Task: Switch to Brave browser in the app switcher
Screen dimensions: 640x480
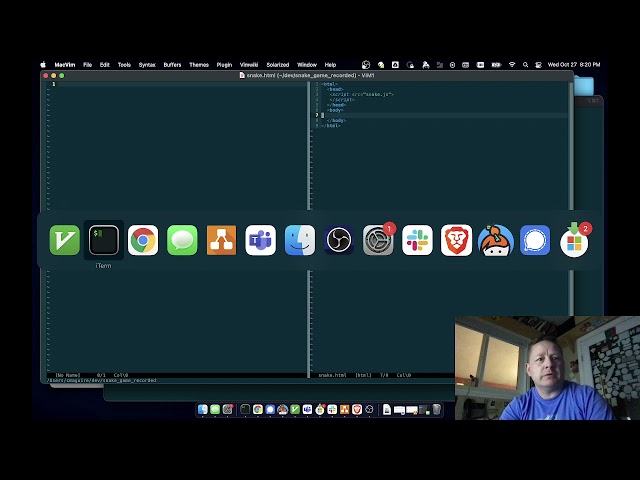Action: (456, 240)
